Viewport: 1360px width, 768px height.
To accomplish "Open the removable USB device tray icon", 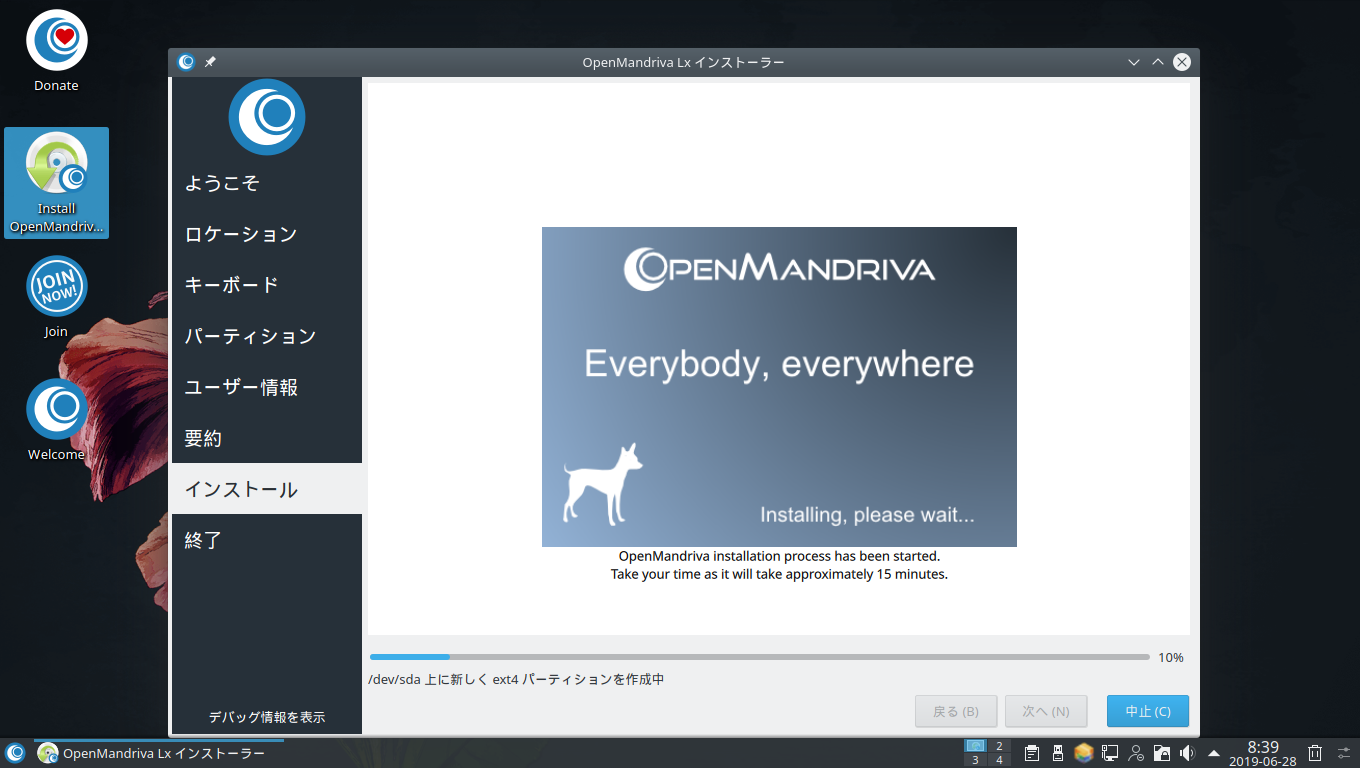I will tap(1058, 753).
